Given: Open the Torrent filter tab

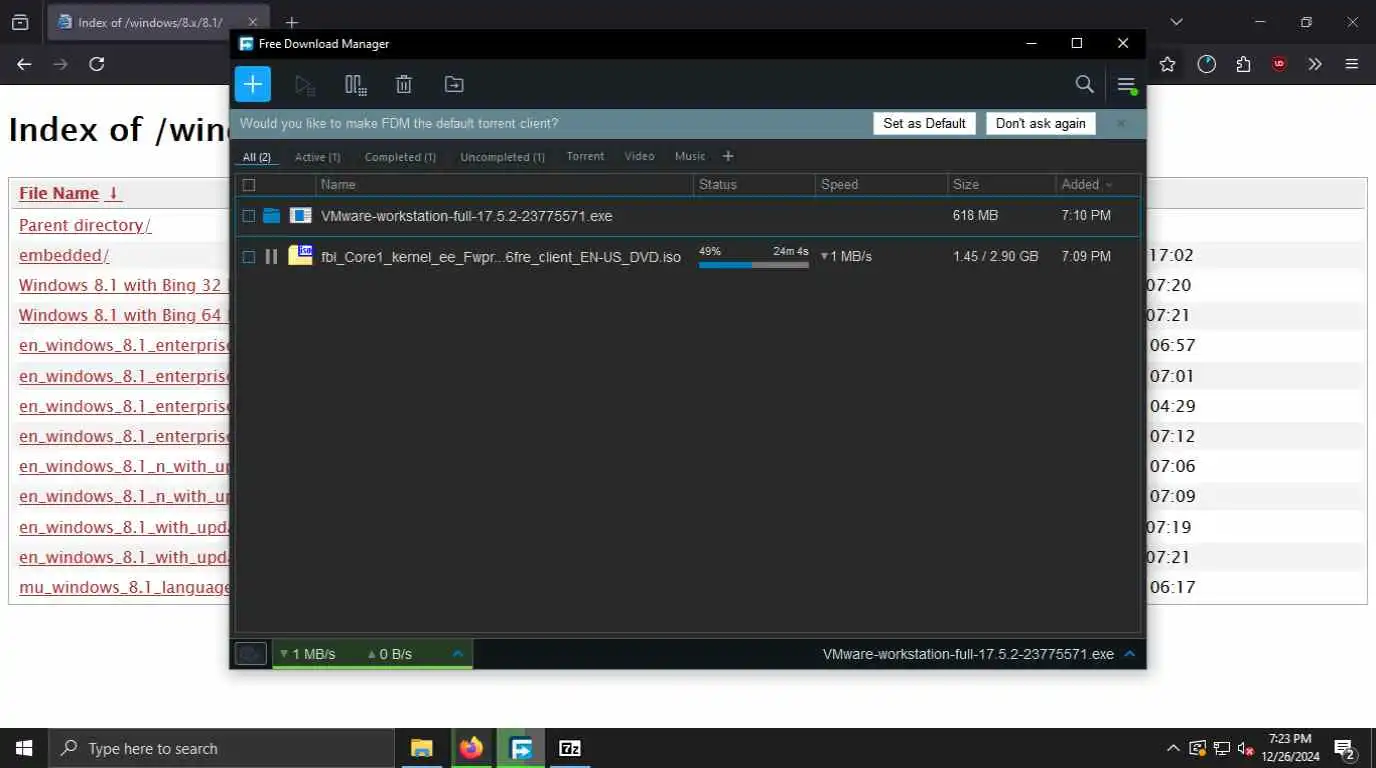Looking at the screenshot, I should [585, 156].
